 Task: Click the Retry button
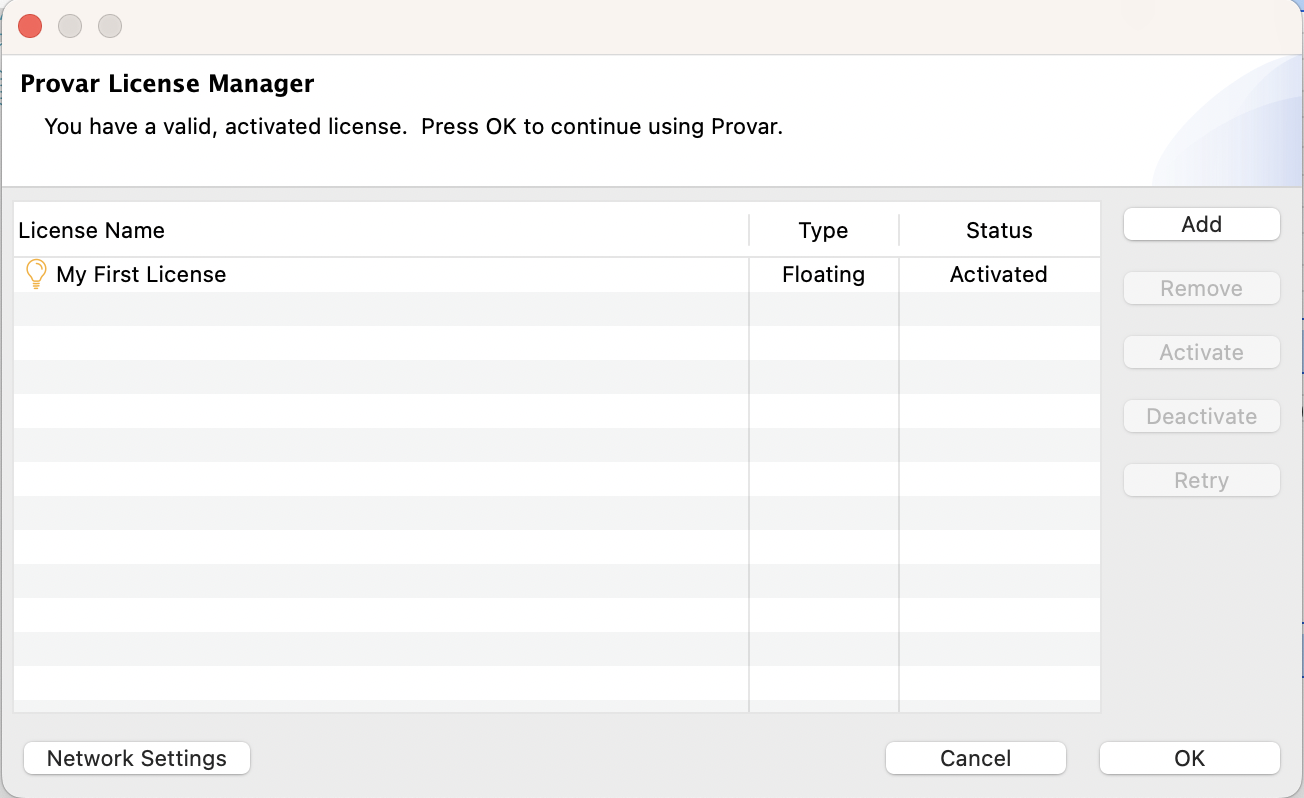(x=1202, y=480)
